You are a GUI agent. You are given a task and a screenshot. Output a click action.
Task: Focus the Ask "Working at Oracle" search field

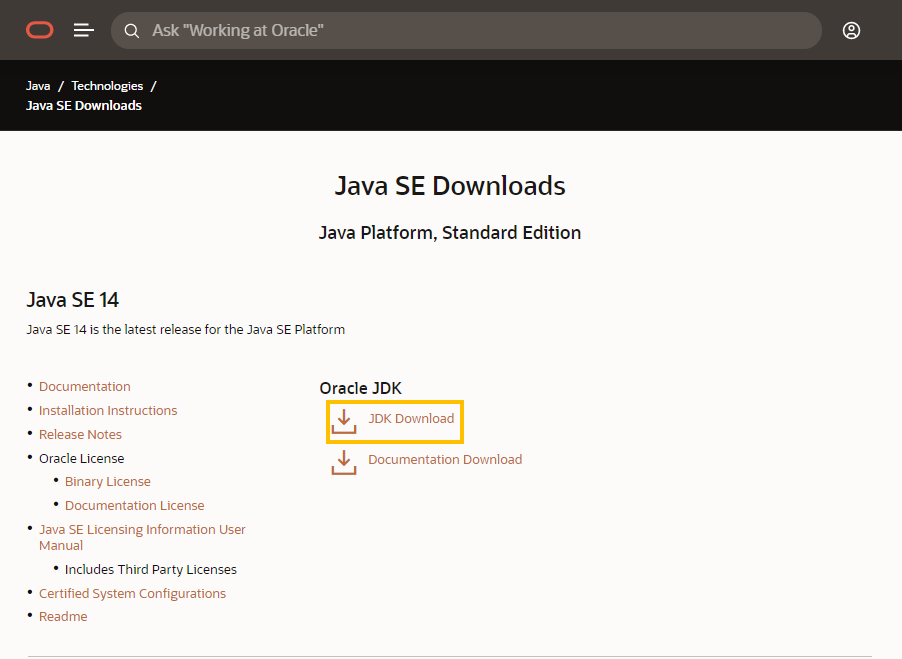[x=466, y=30]
